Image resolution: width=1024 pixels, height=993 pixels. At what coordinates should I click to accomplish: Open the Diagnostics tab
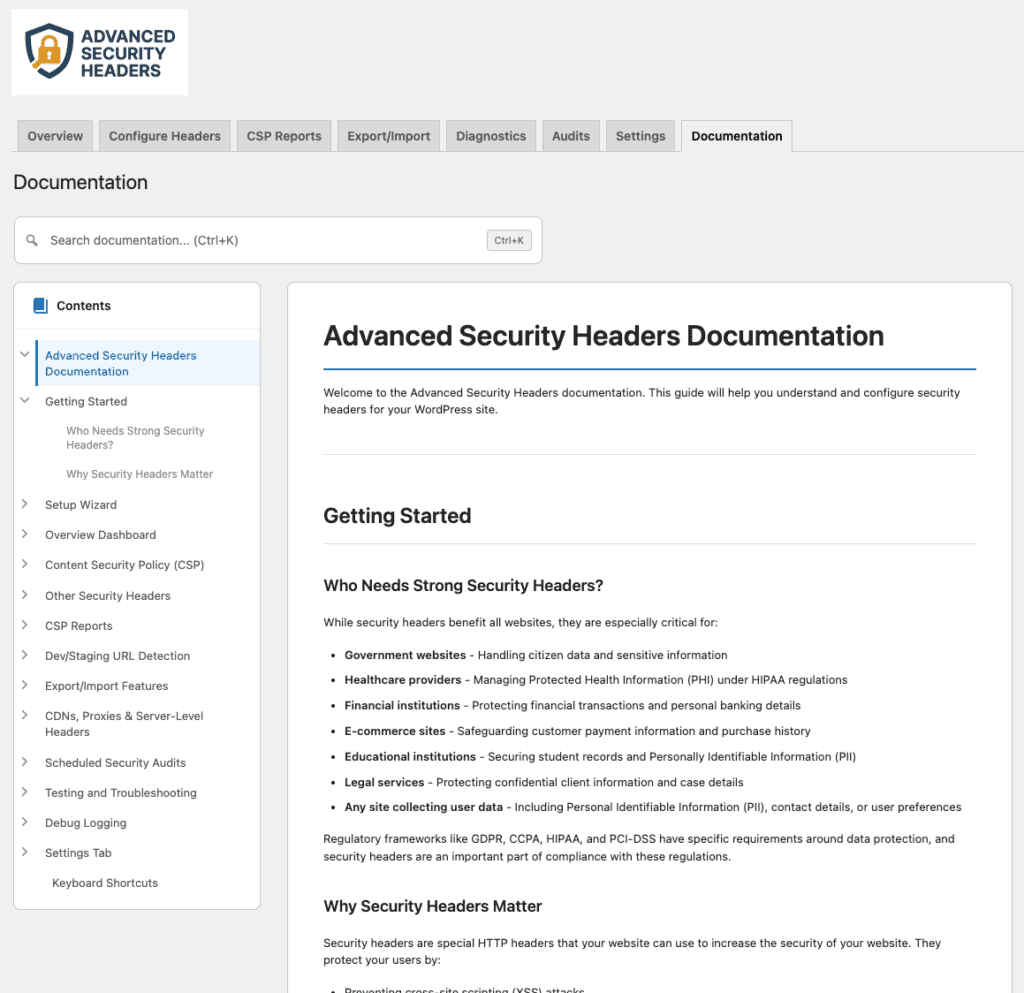point(490,136)
